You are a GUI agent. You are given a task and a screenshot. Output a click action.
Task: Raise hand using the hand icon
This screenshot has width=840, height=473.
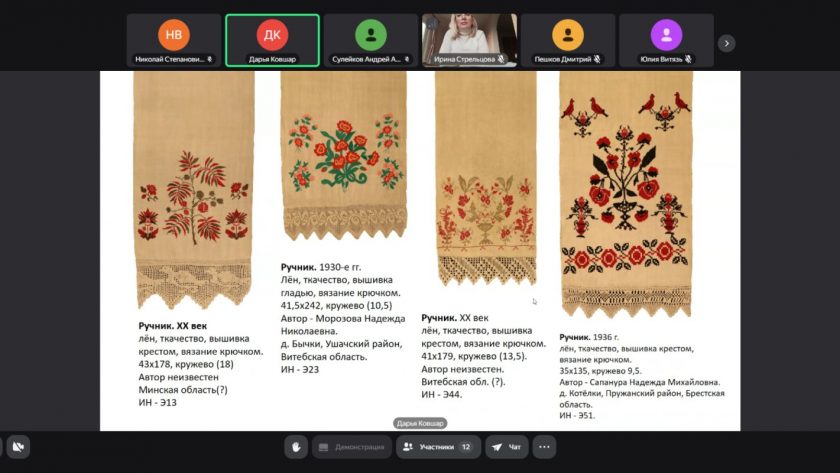297,447
